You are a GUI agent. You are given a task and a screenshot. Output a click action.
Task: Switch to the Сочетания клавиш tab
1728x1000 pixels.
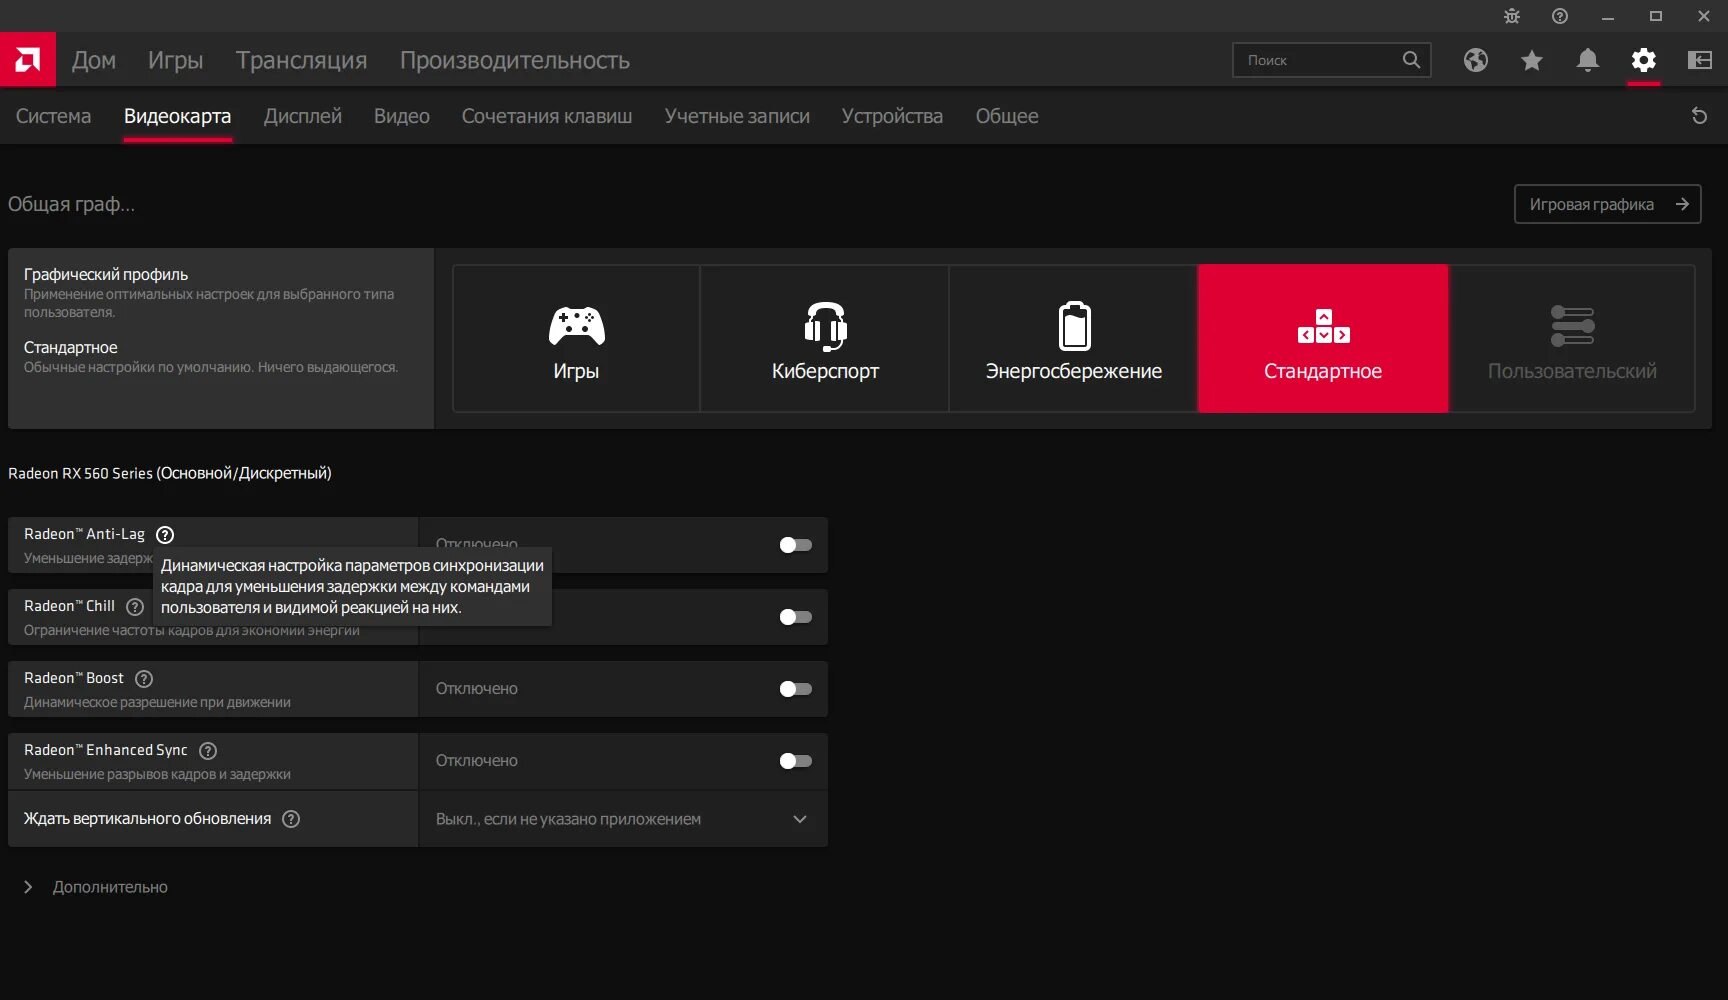(547, 116)
